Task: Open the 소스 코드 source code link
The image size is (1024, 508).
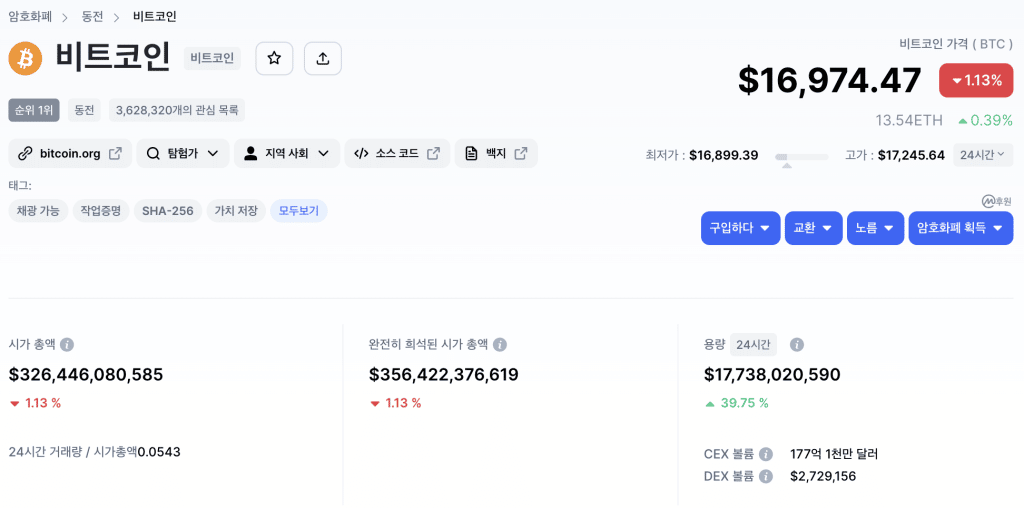Action: coord(397,153)
